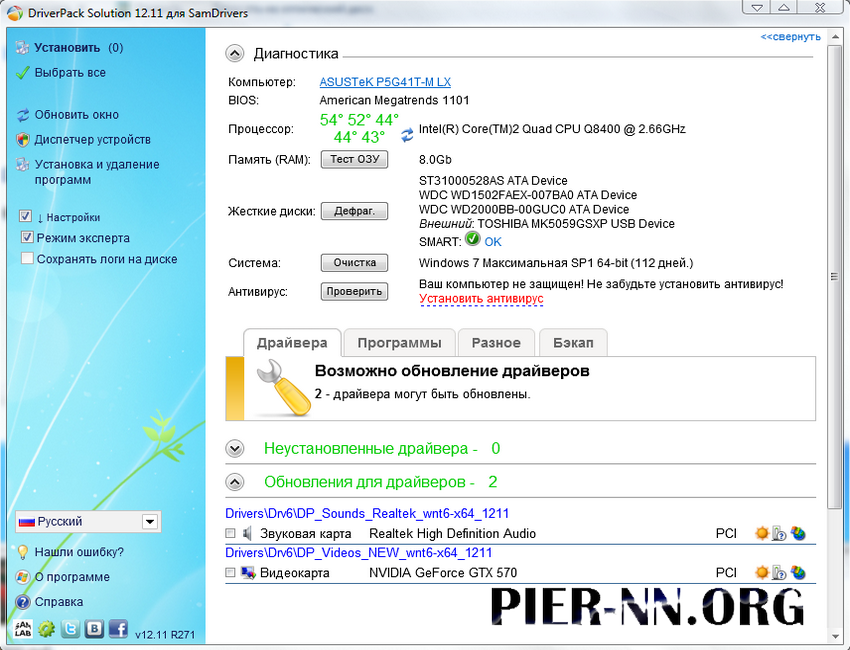The height and width of the screenshot is (650, 850).
Task: Click Нашли ошибку? in sidebar
Action: coord(79,552)
